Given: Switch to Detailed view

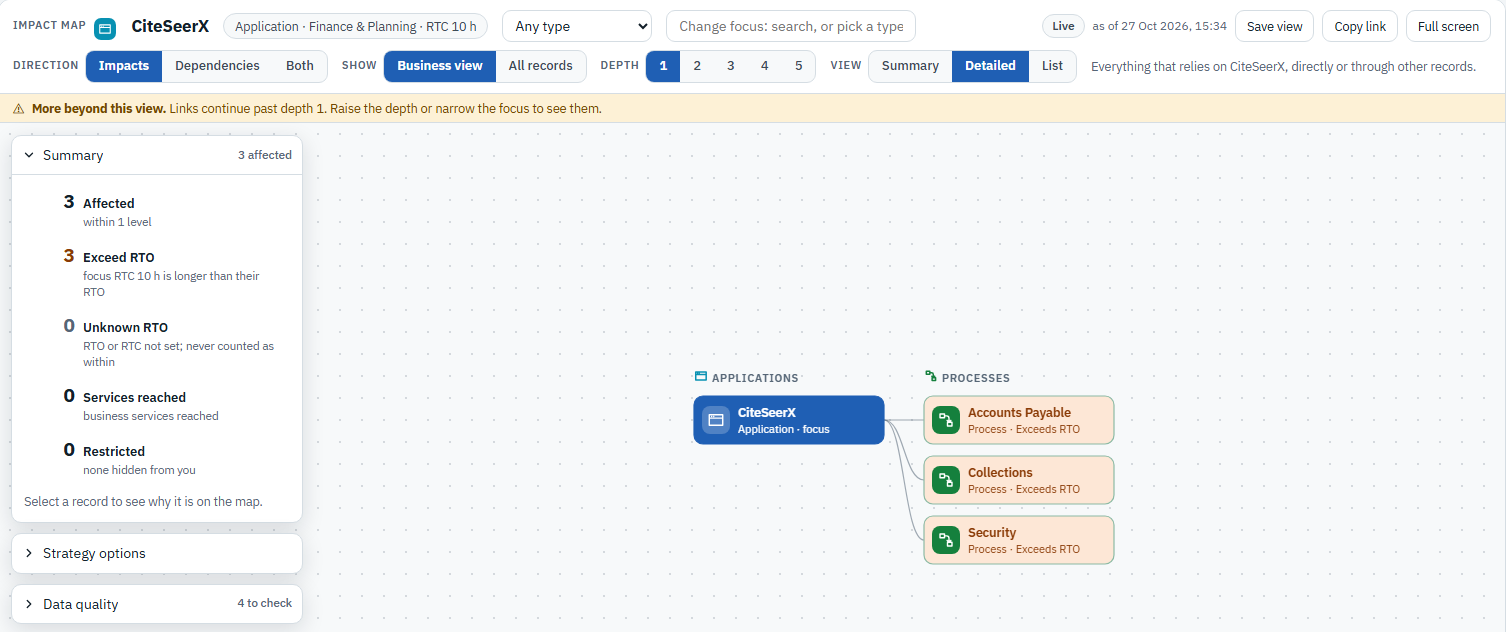Looking at the screenshot, I should point(990,66).
